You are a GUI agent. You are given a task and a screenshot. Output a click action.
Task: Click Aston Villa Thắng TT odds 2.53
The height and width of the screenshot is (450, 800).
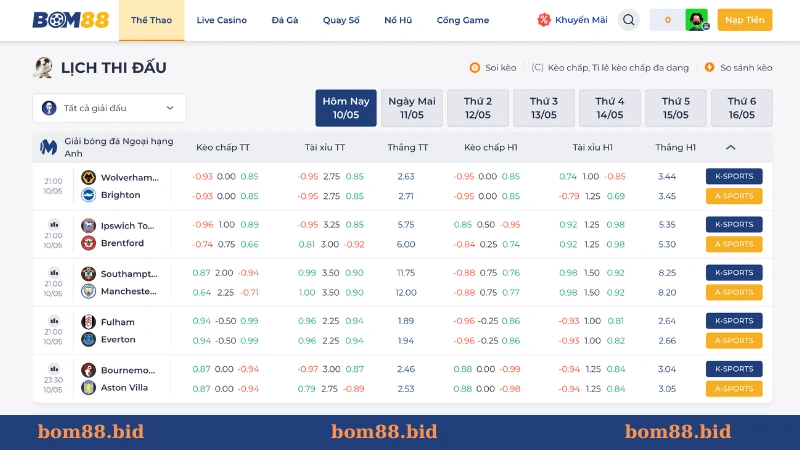tap(406, 389)
